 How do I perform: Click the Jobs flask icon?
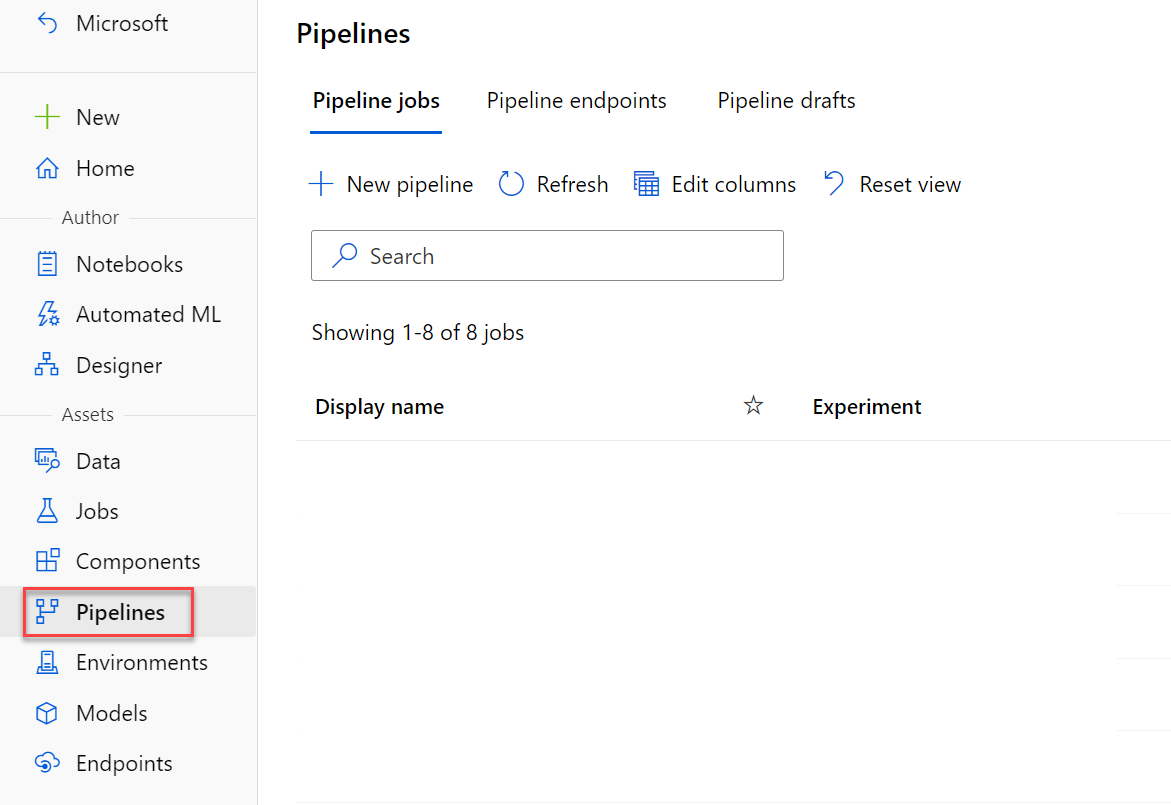pyautogui.click(x=47, y=511)
